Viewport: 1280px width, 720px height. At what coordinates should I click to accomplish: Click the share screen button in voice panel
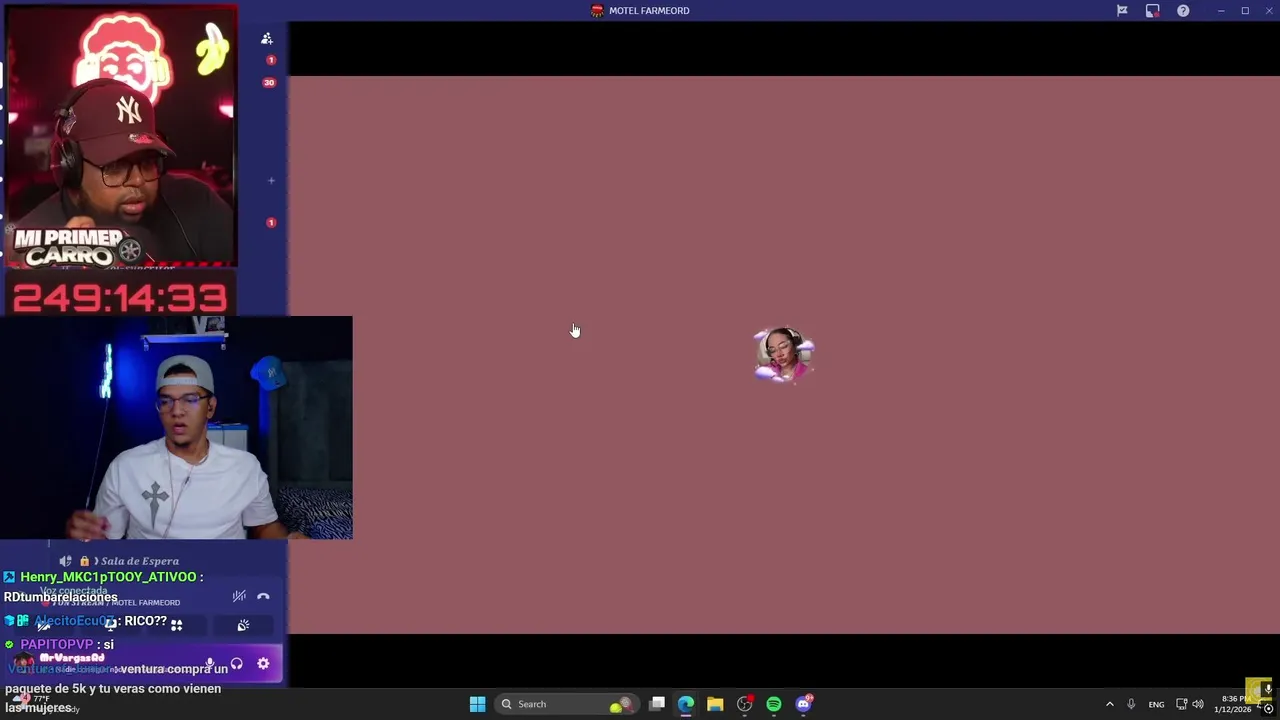tap(110, 625)
